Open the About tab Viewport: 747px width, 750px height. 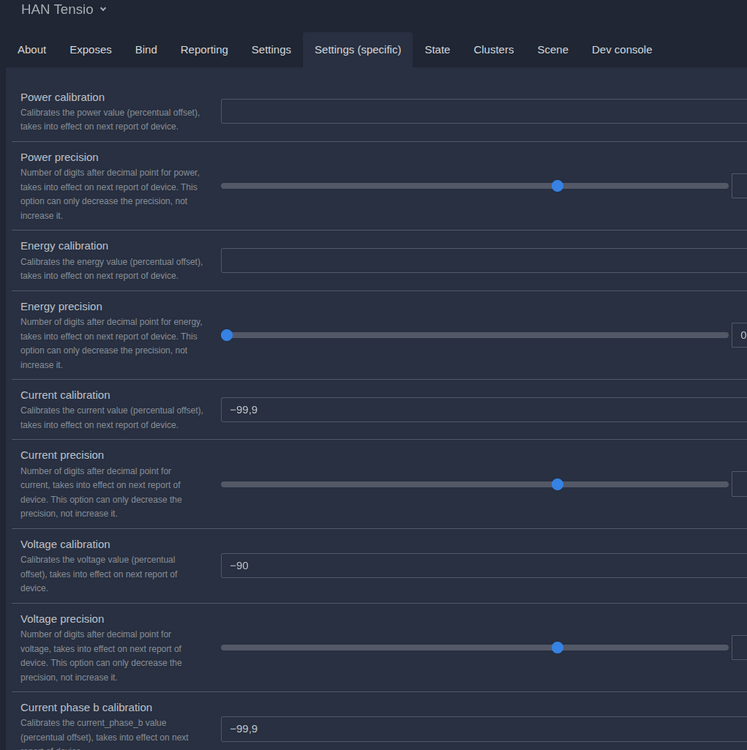click(32, 50)
